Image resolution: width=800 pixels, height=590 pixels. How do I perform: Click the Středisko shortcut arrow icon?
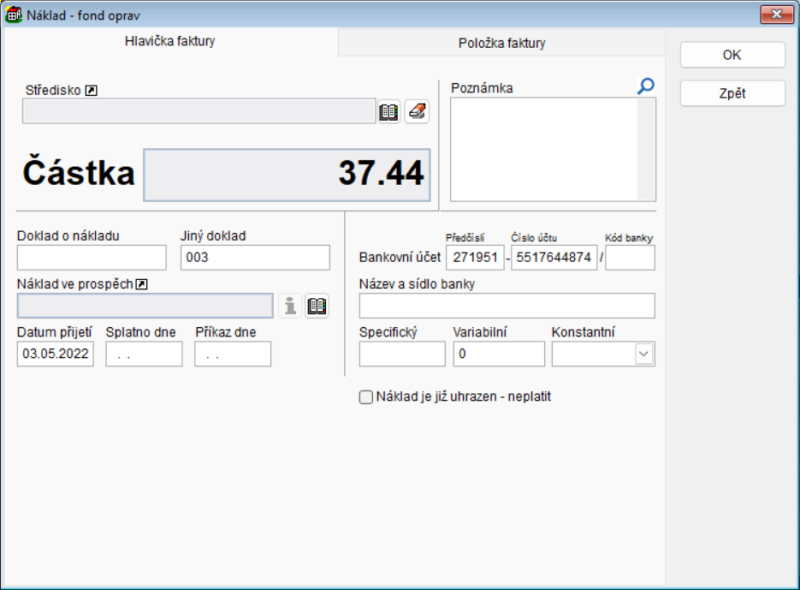[92, 90]
